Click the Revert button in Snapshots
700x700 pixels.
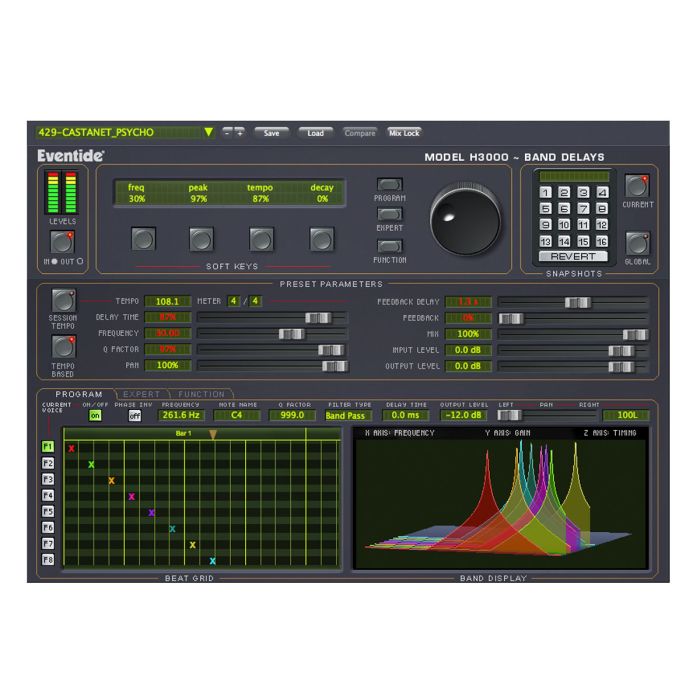573,256
